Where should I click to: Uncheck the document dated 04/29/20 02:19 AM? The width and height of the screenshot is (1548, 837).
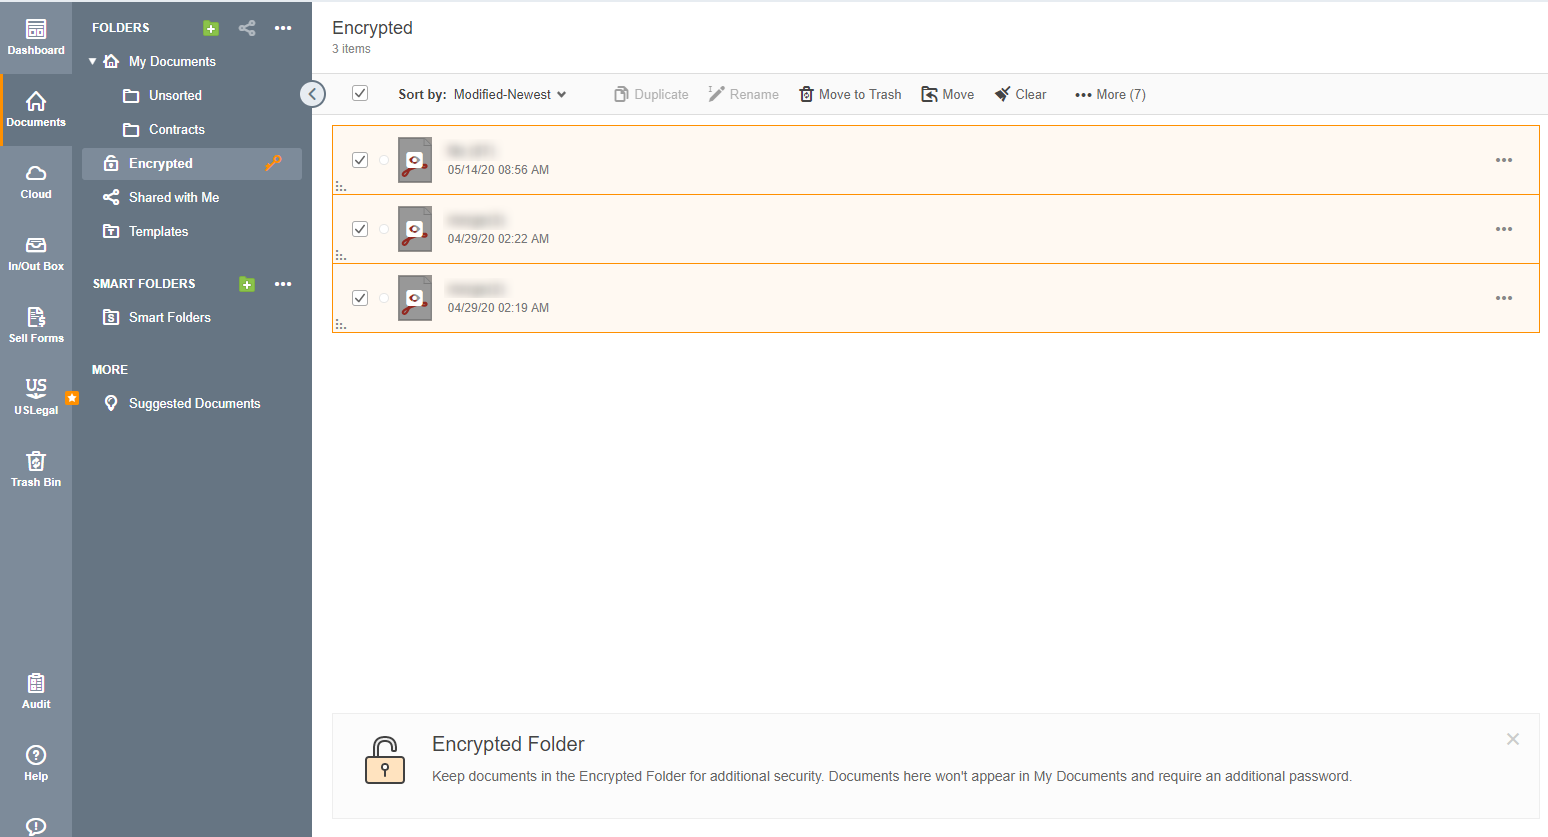(360, 298)
